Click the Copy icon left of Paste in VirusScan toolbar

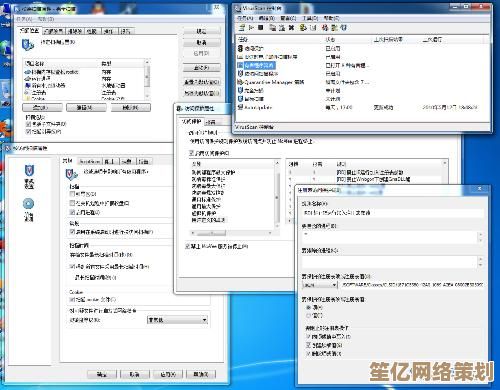click(x=272, y=28)
